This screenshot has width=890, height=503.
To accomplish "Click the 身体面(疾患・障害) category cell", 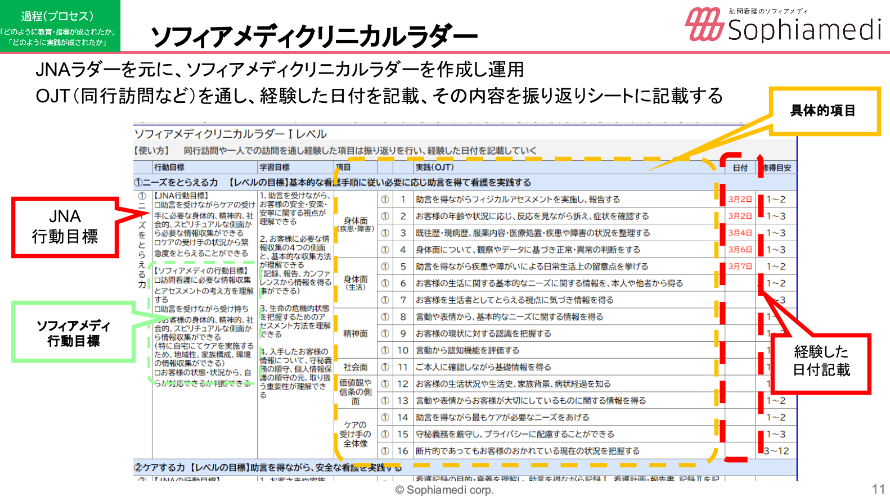I will (355, 224).
